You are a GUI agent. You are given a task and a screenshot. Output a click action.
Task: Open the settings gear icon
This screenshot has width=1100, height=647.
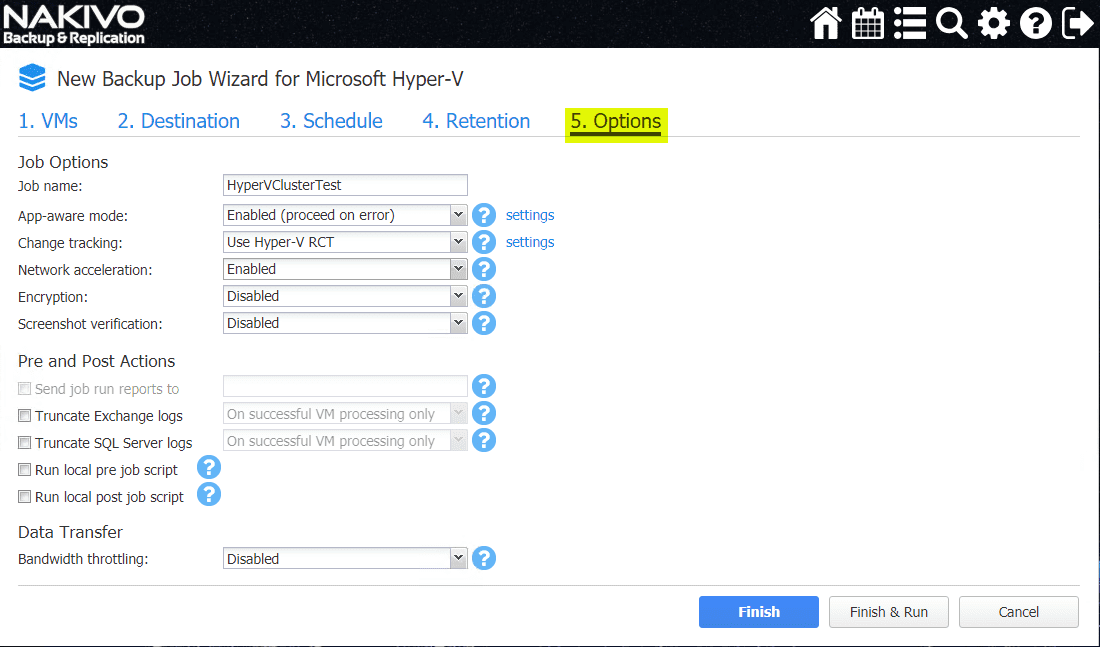click(994, 23)
